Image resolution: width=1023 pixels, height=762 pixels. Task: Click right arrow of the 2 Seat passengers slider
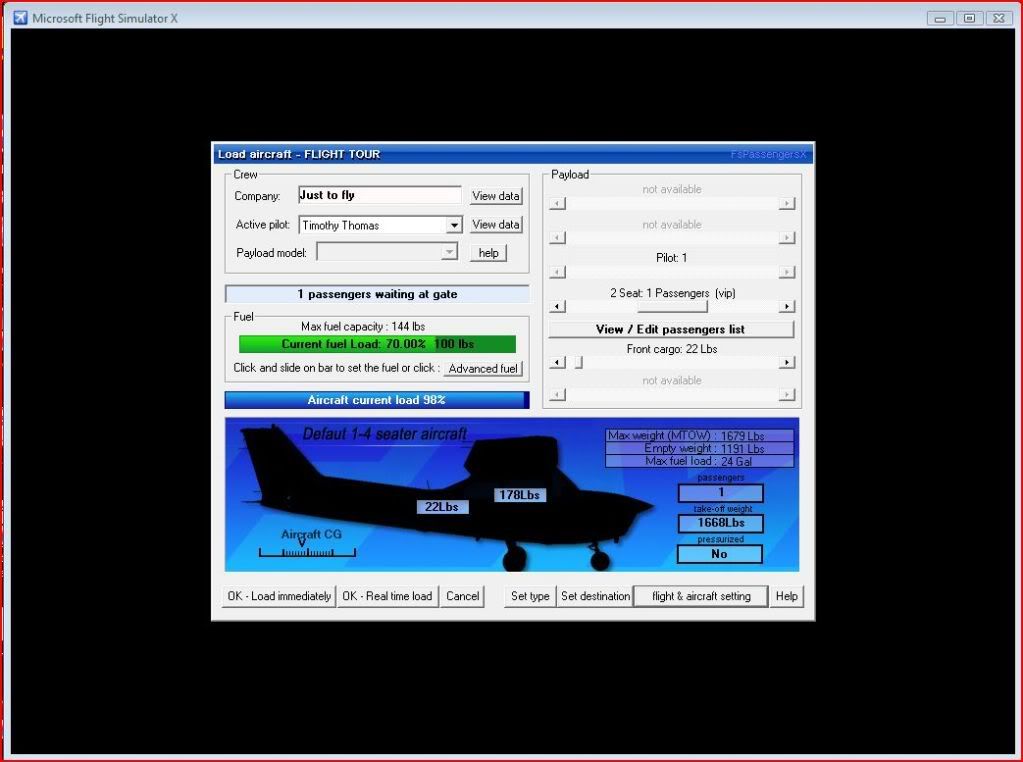tap(787, 306)
